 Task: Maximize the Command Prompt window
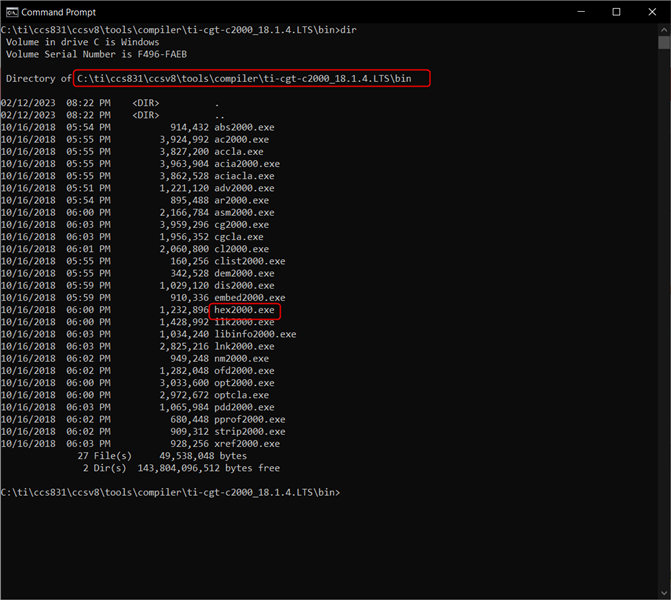click(x=616, y=12)
